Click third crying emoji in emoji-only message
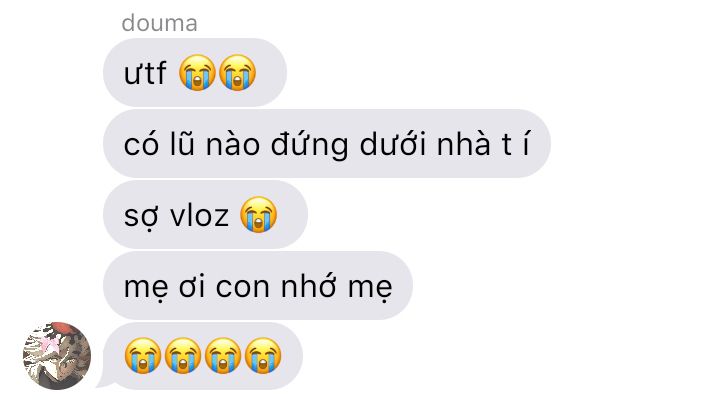Viewport: 719px width, 403px height. [223, 356]
